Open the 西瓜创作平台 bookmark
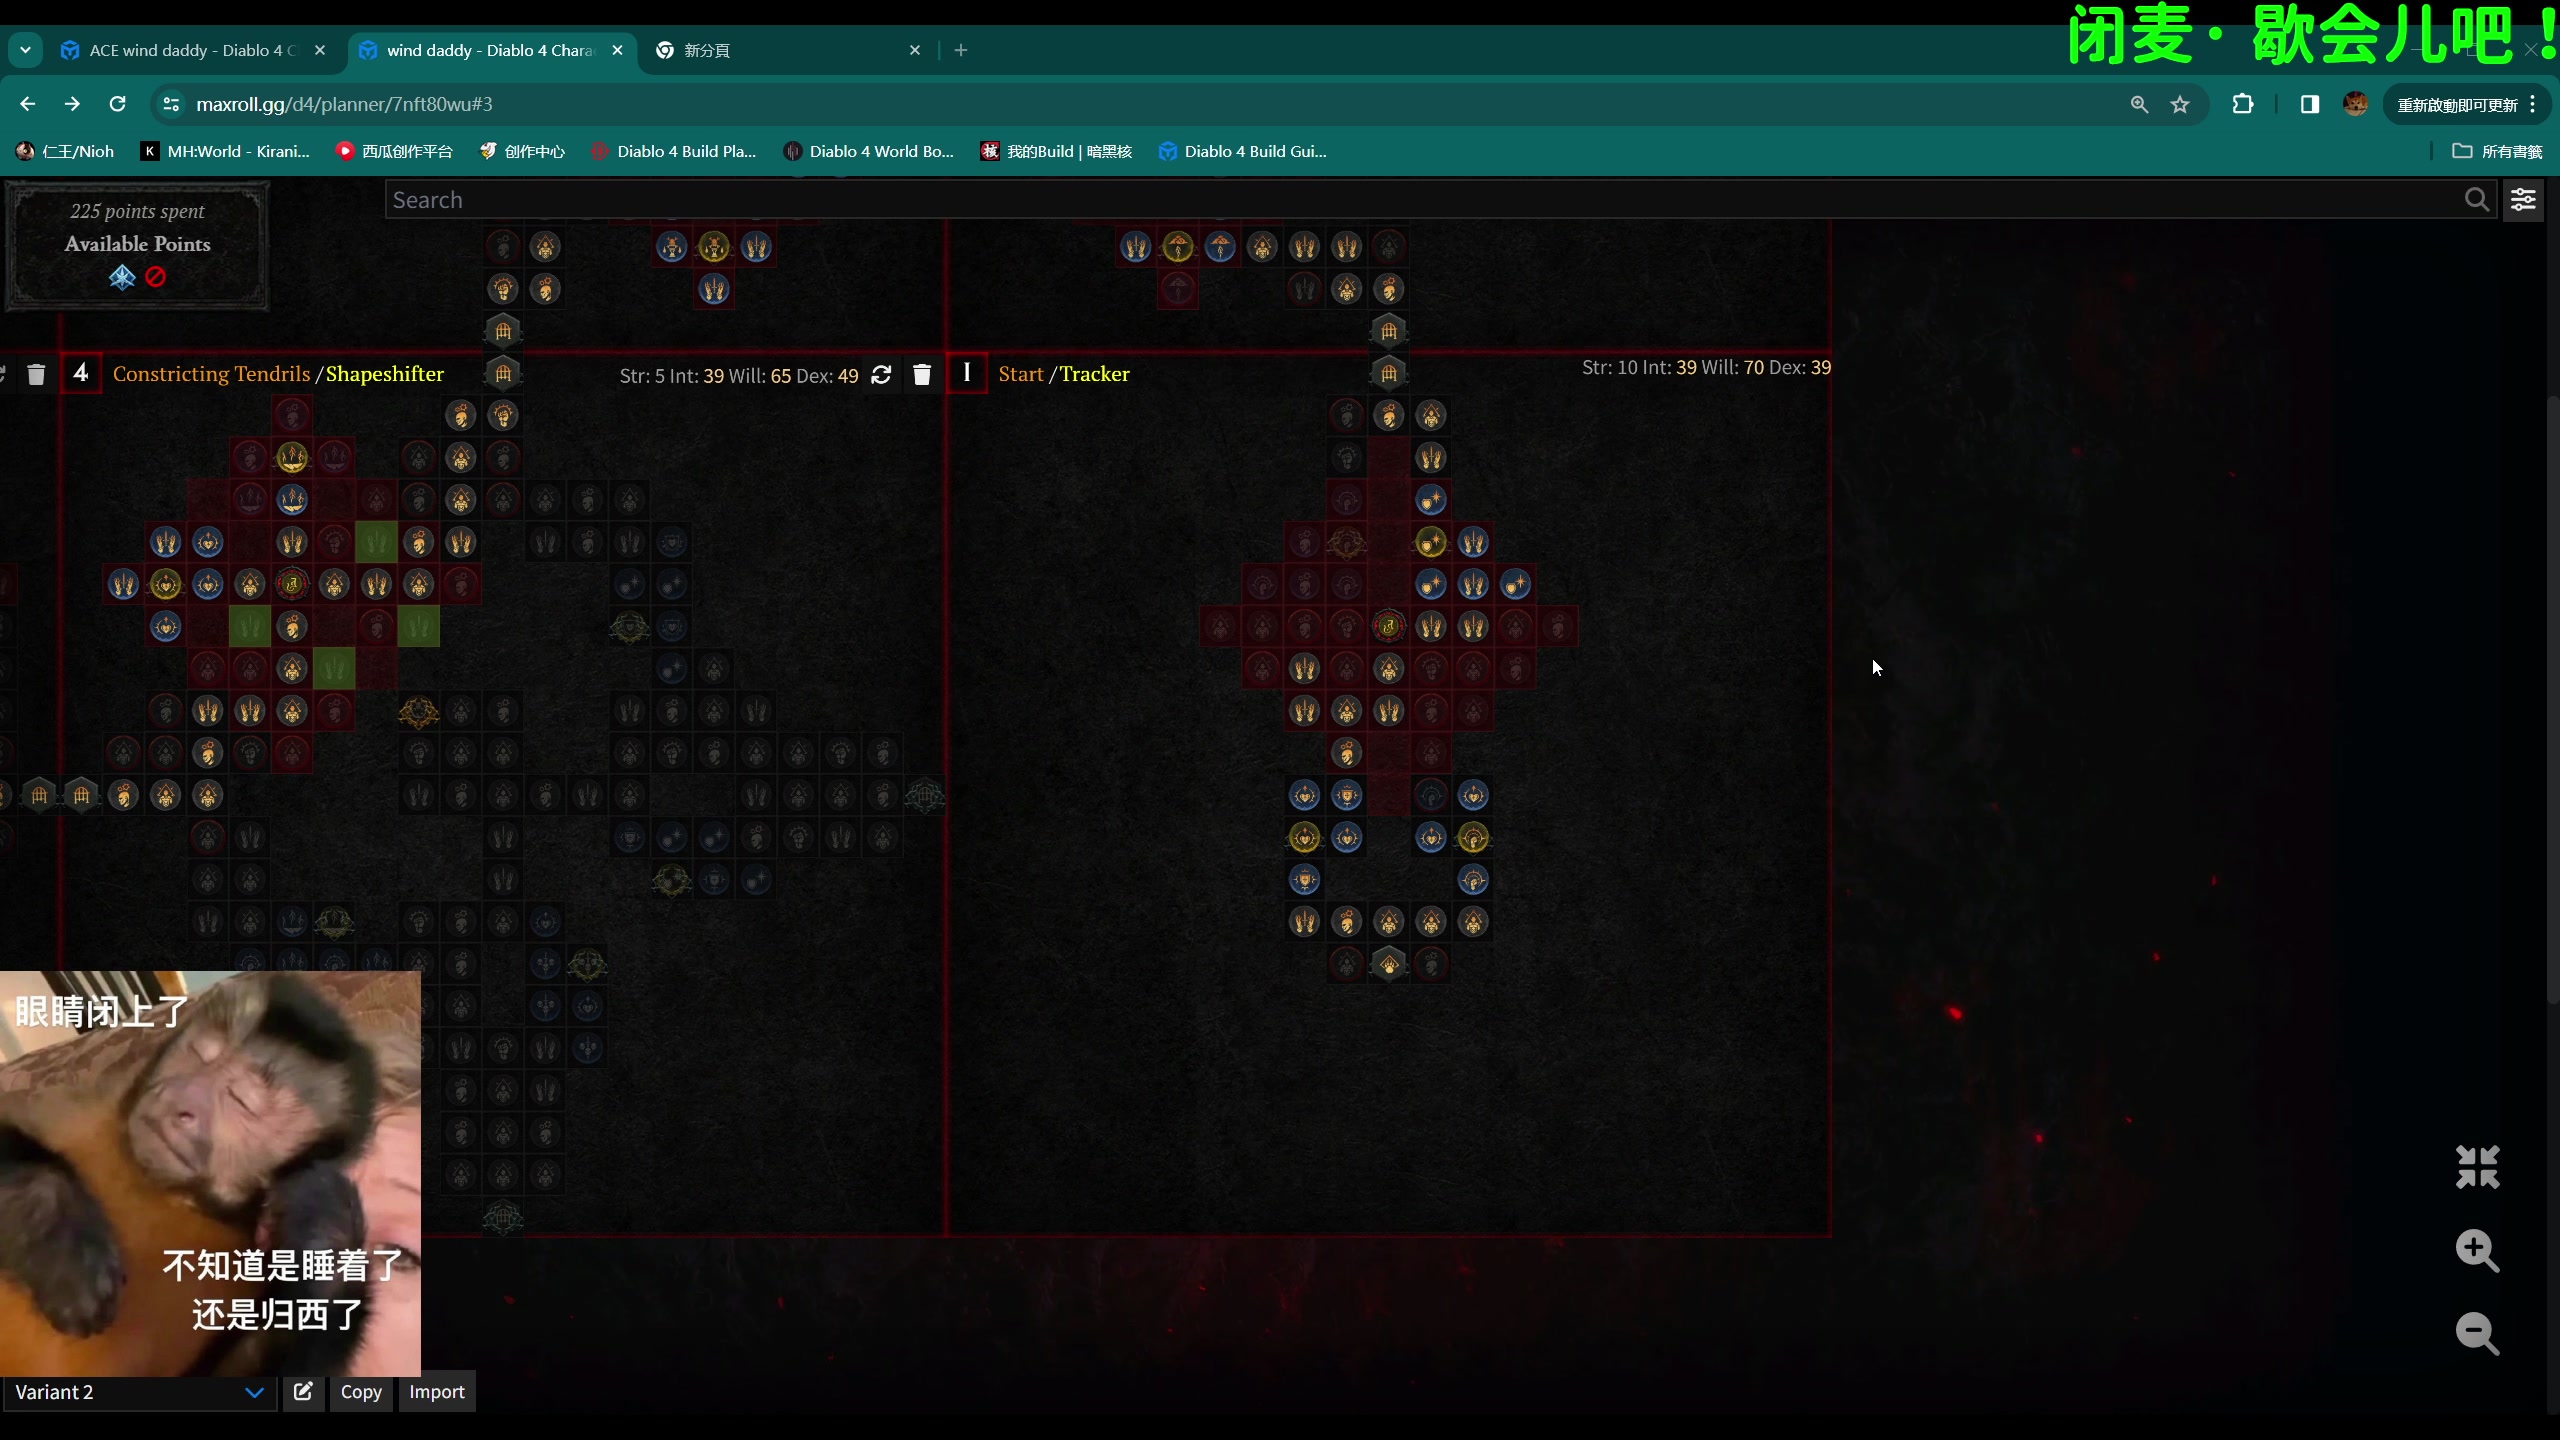2560x1440 pixels. 395,151
